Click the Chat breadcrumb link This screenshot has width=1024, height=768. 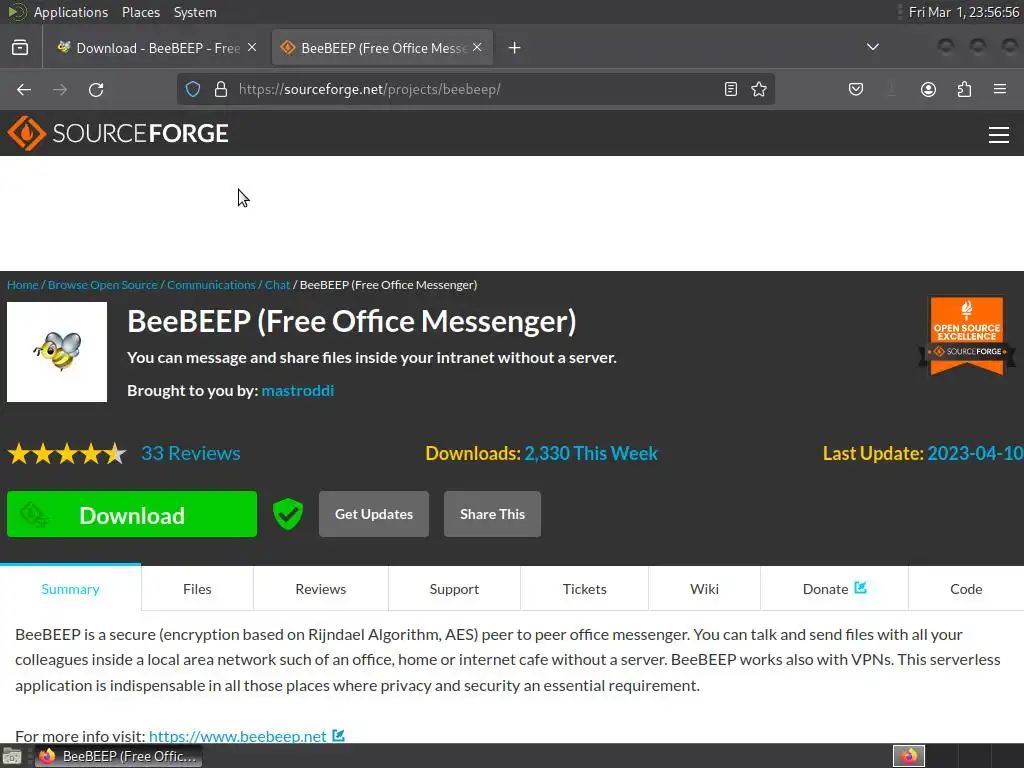[x=277, y=285]
